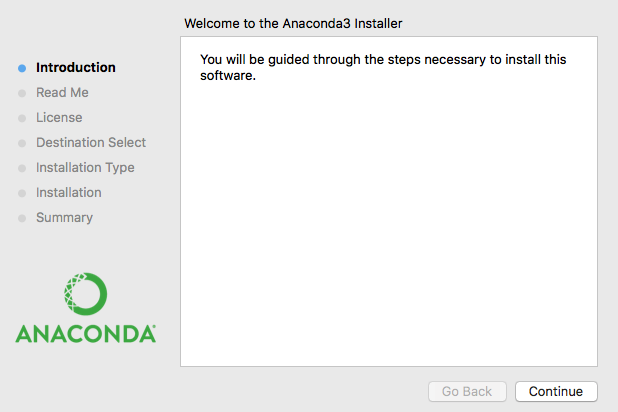Click the blue bullet beside Introduction
Image resolution: width=618 pixels, height=412 pixels.
coord(22,68)
